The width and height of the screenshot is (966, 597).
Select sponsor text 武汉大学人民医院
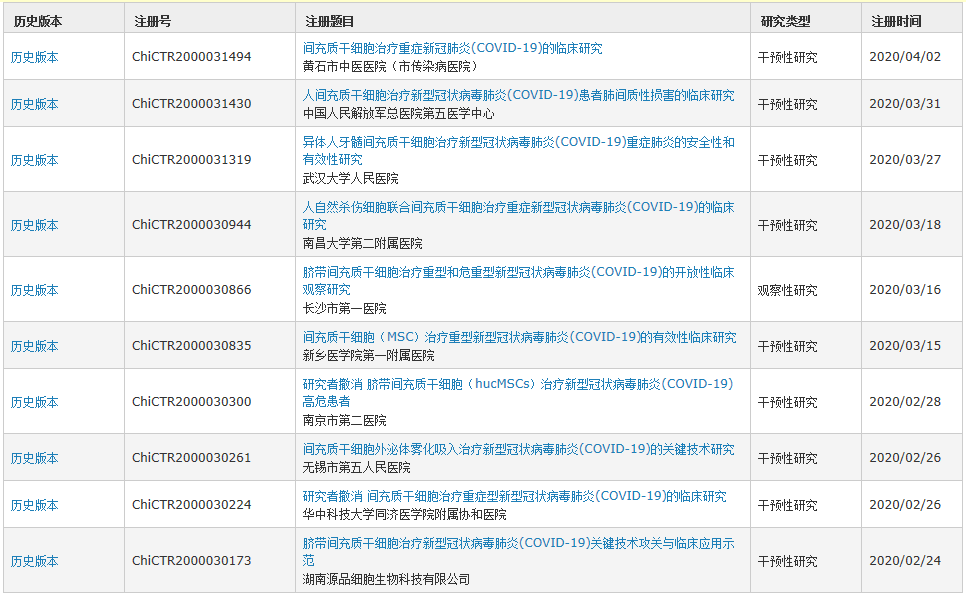click(x=351, y=179)
